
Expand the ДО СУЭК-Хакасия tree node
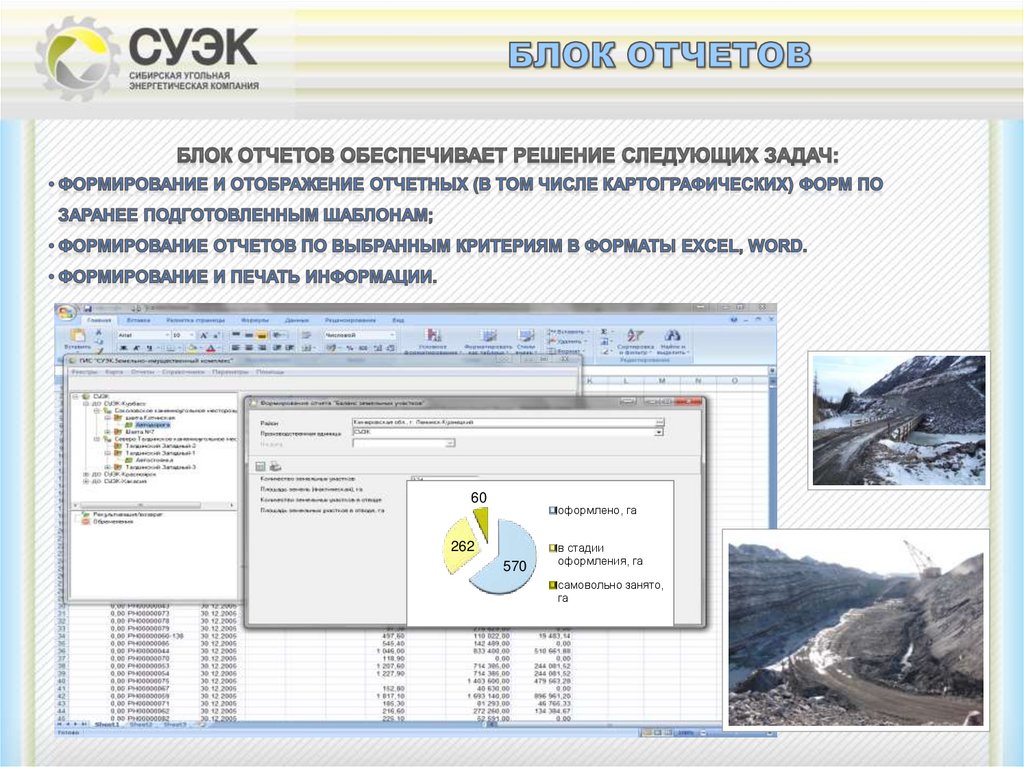click(x=86, y=481)
